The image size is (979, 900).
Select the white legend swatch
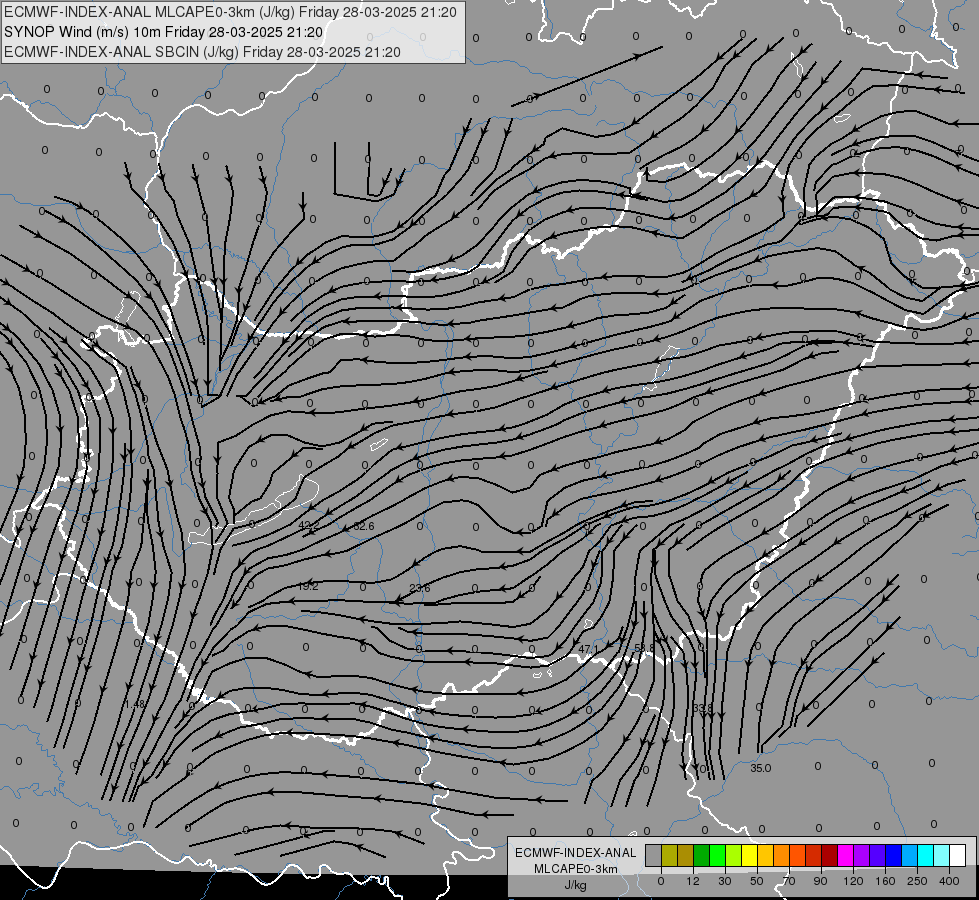click(x=957, y=855)
